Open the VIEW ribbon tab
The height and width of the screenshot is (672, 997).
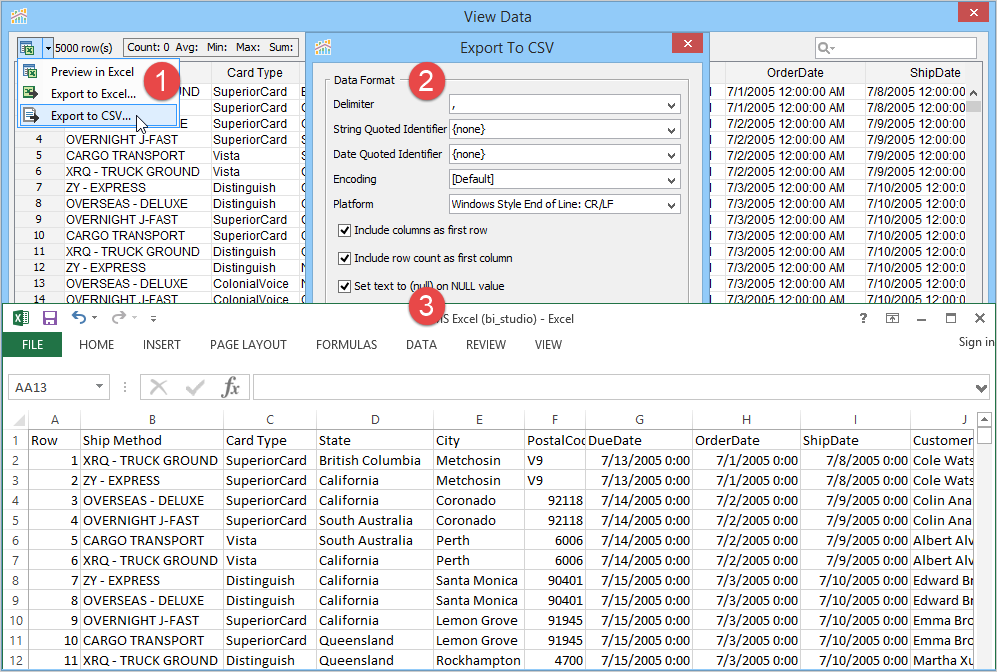click(x=548, y=345)
